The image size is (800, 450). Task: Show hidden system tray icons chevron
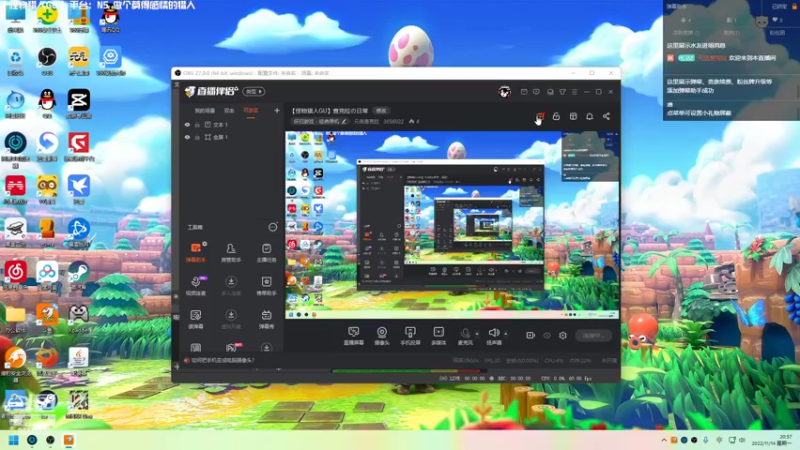point(664,440)
